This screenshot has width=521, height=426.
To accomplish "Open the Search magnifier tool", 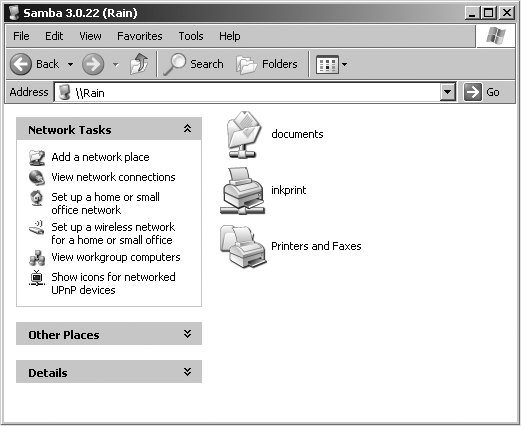I will pos(174,64).
